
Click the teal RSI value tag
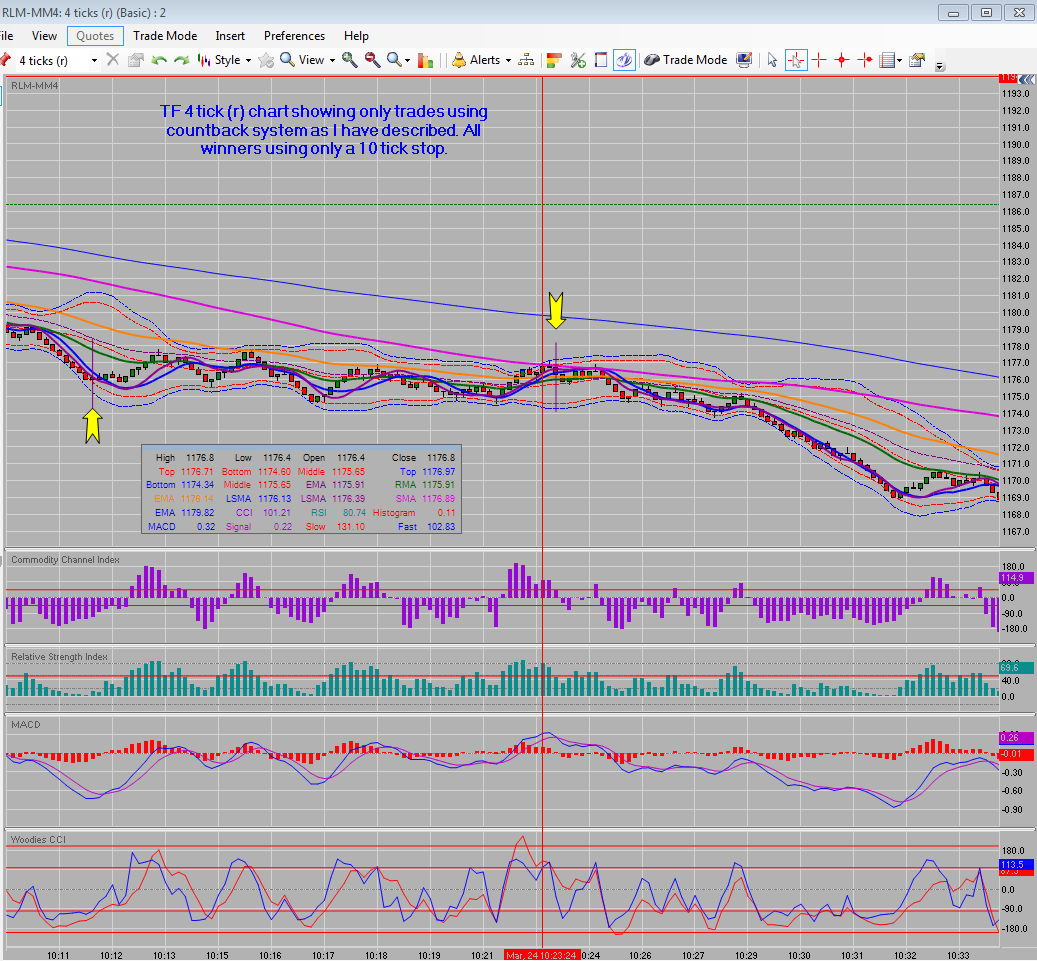tap(1016, 667)
